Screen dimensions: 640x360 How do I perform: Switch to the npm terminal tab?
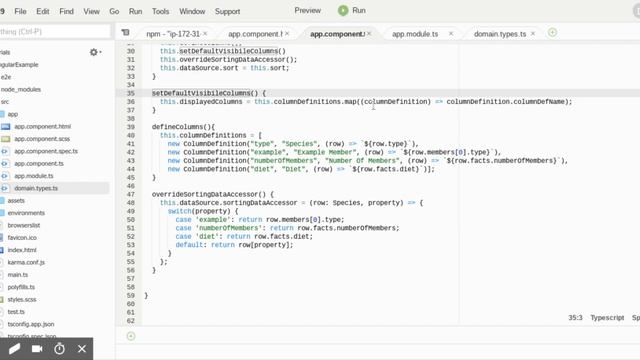(x=173, y=34)
